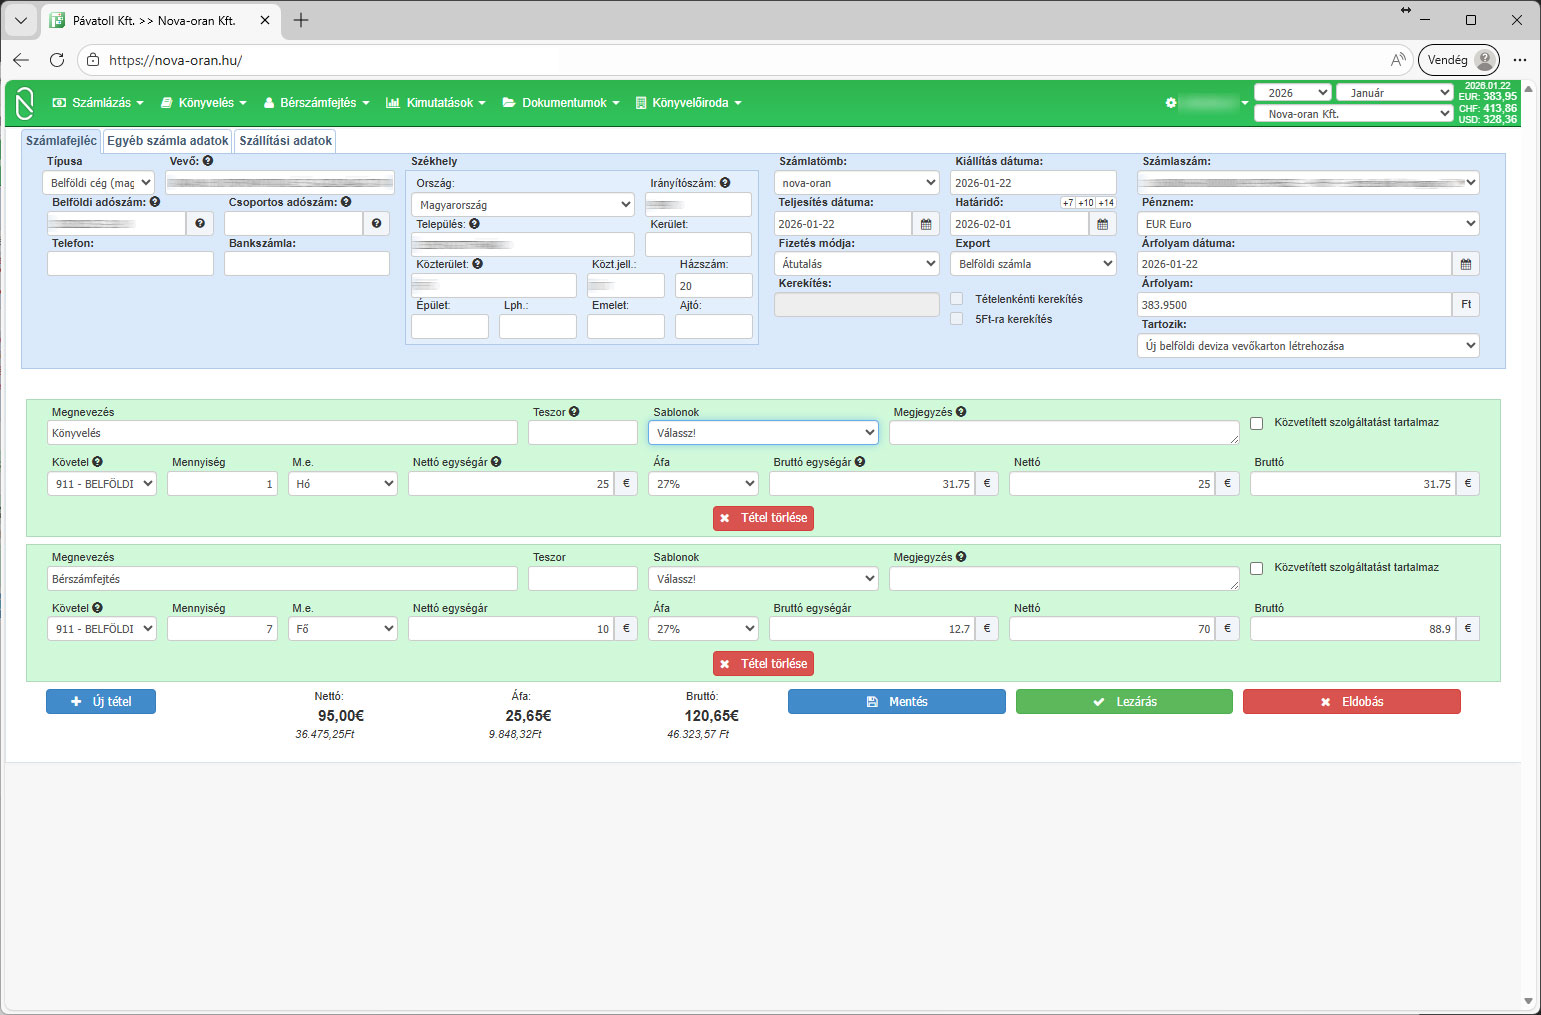Screen dimensions: 1541x1015
Task: Click the Telefon input field
Action: click(x=130, y=264)
